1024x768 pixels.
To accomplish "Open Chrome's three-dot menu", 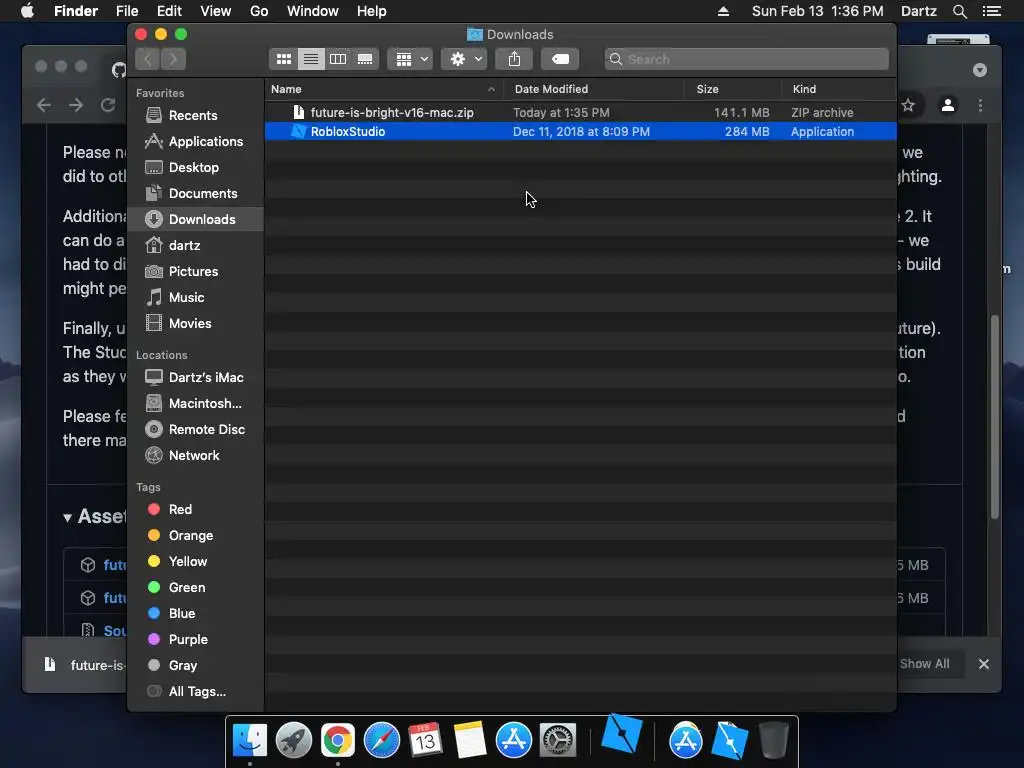I will (x=980, y=105).
